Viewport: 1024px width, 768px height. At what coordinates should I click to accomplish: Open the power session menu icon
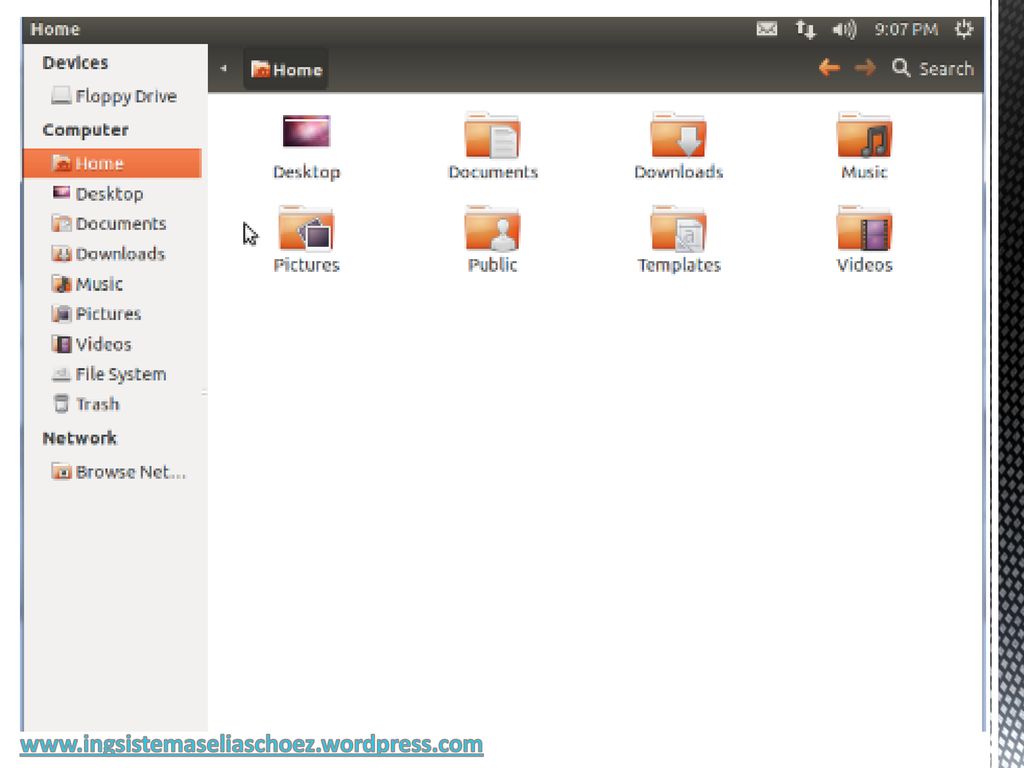point(964,29)
